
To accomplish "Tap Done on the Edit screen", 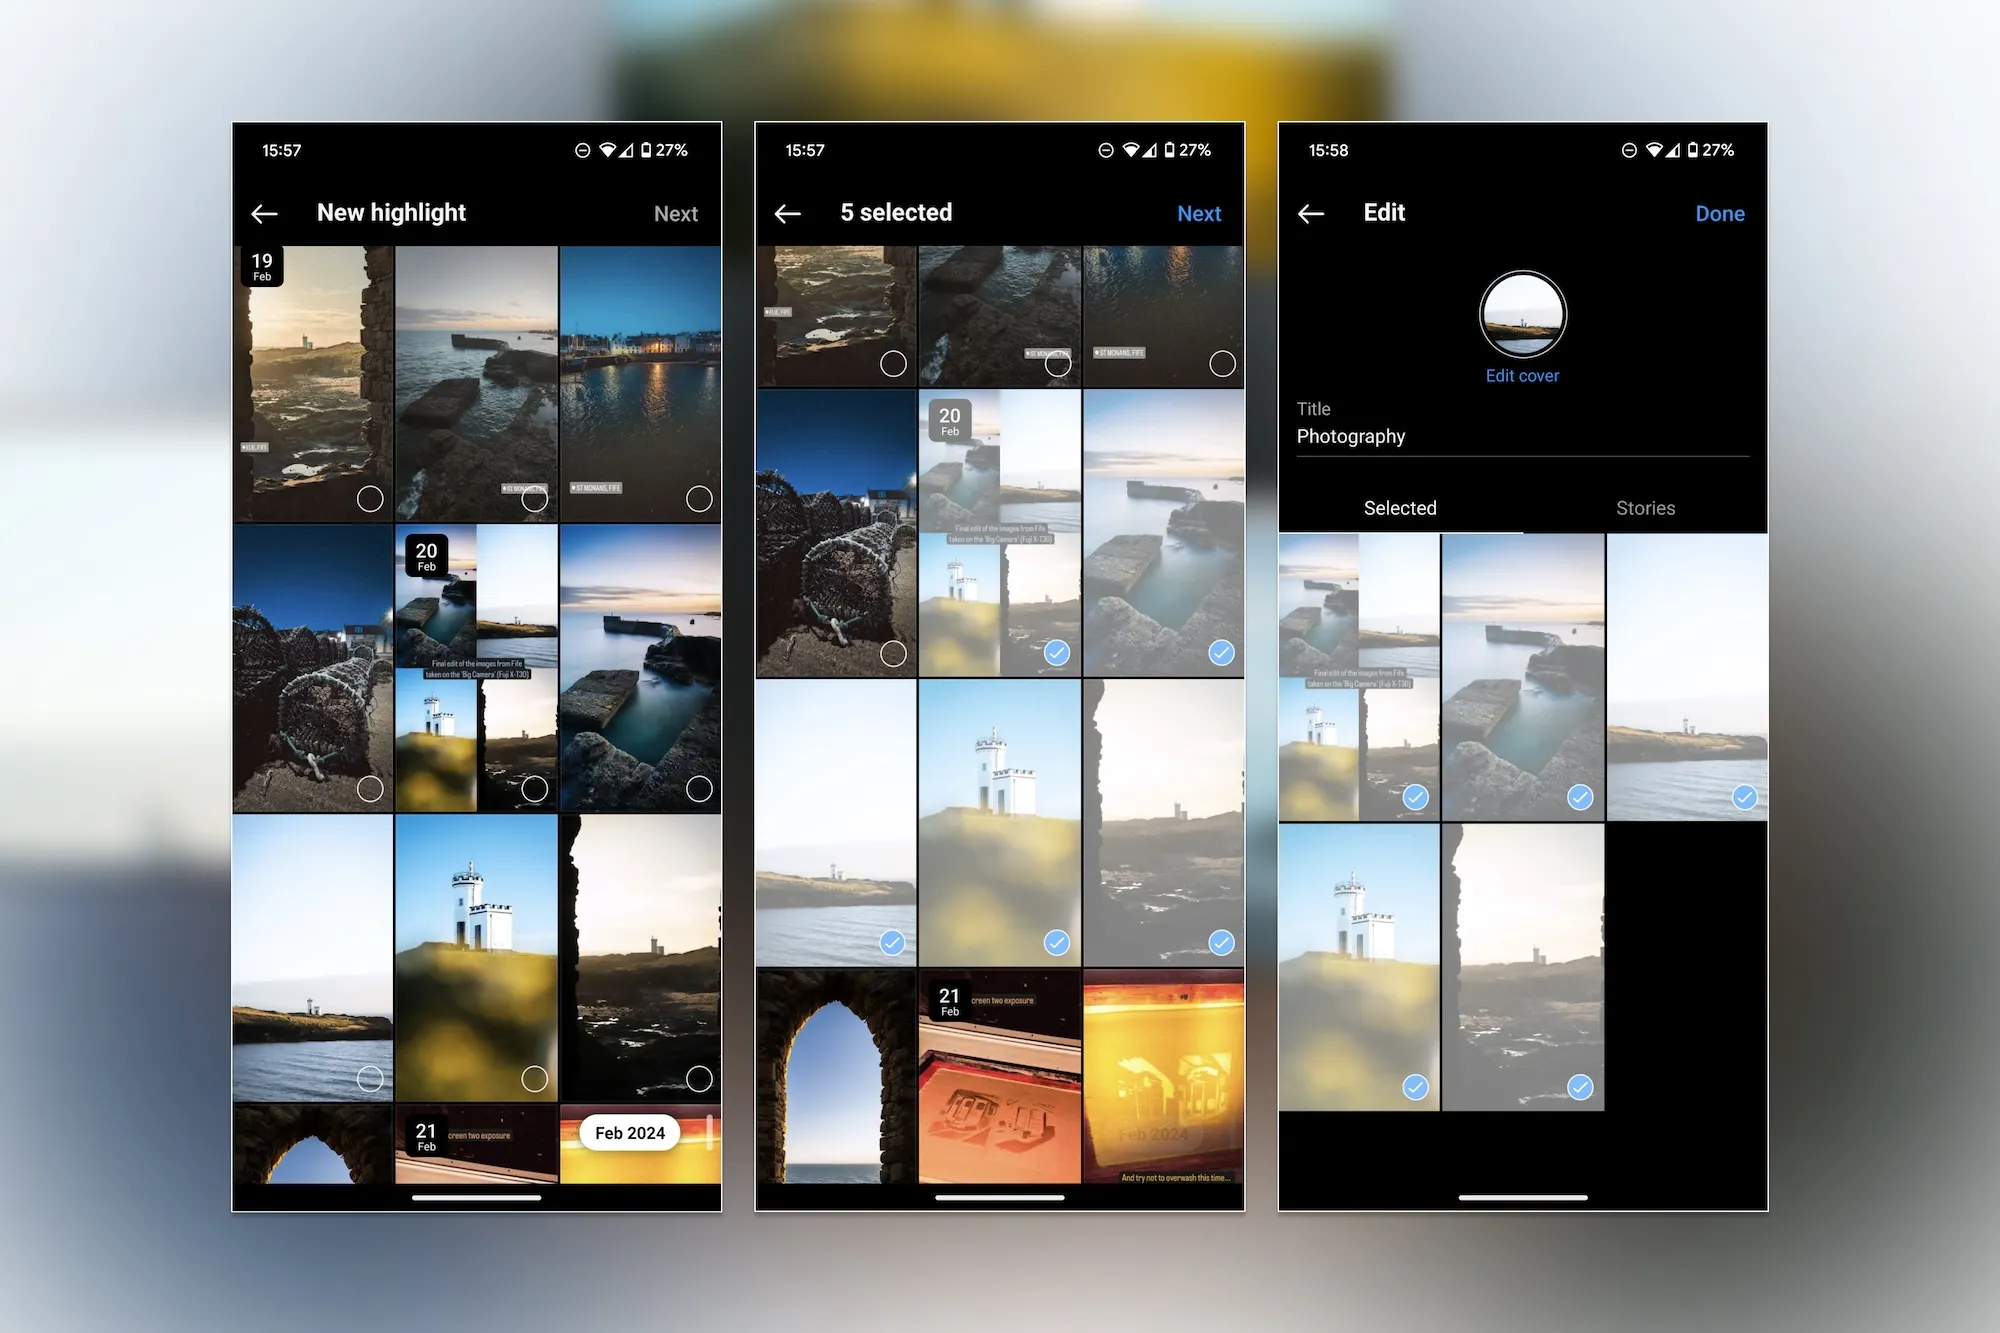I will pos(1720,214).
